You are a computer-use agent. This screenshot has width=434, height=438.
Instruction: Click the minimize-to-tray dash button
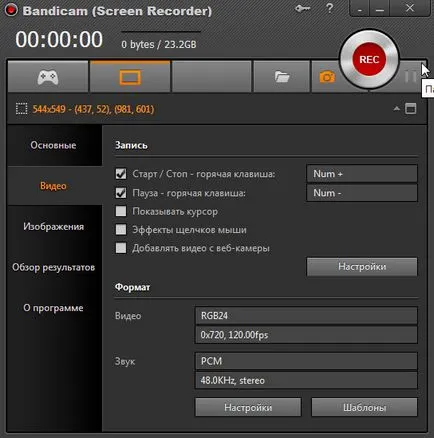[x=360, y=9]
